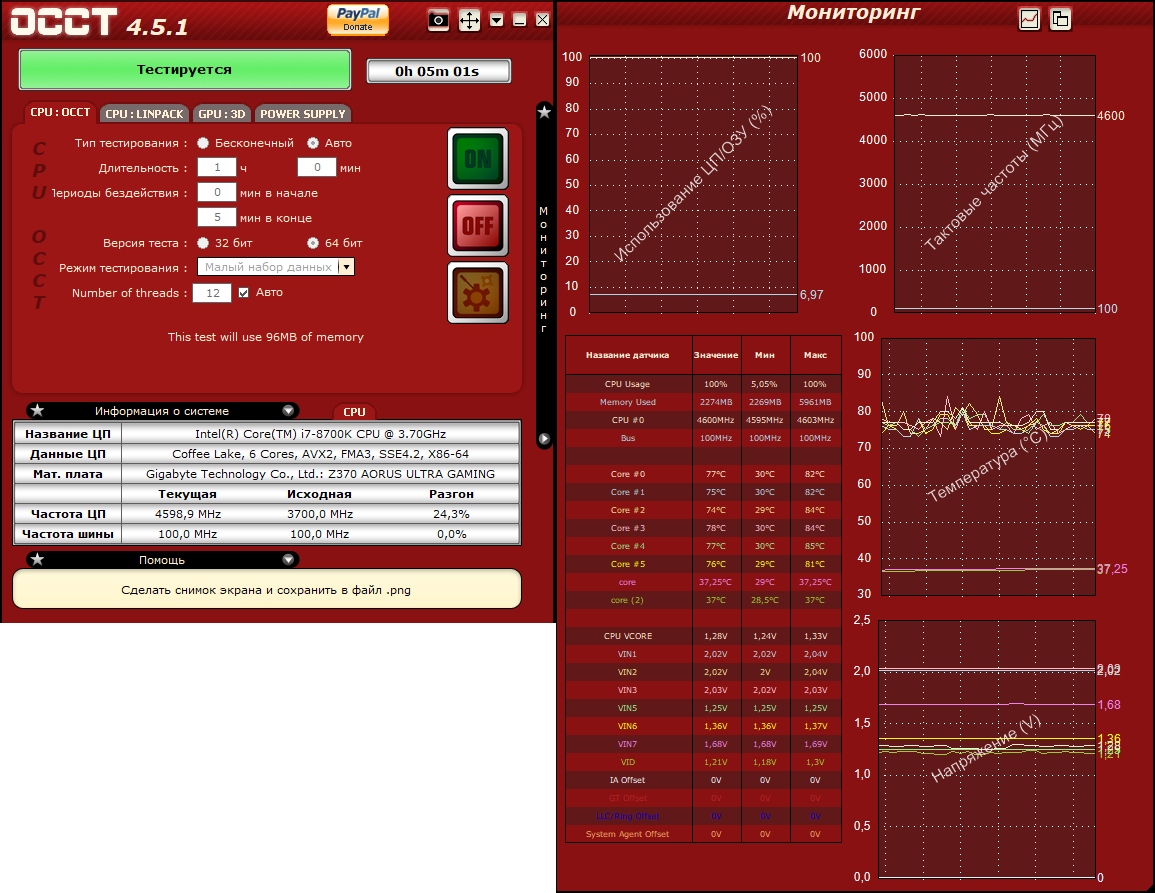Image resolution: width=1155 pixels, height=893 pixels.
Task: Select the Бесконечный test type radio
Action: tap(203, 143)
